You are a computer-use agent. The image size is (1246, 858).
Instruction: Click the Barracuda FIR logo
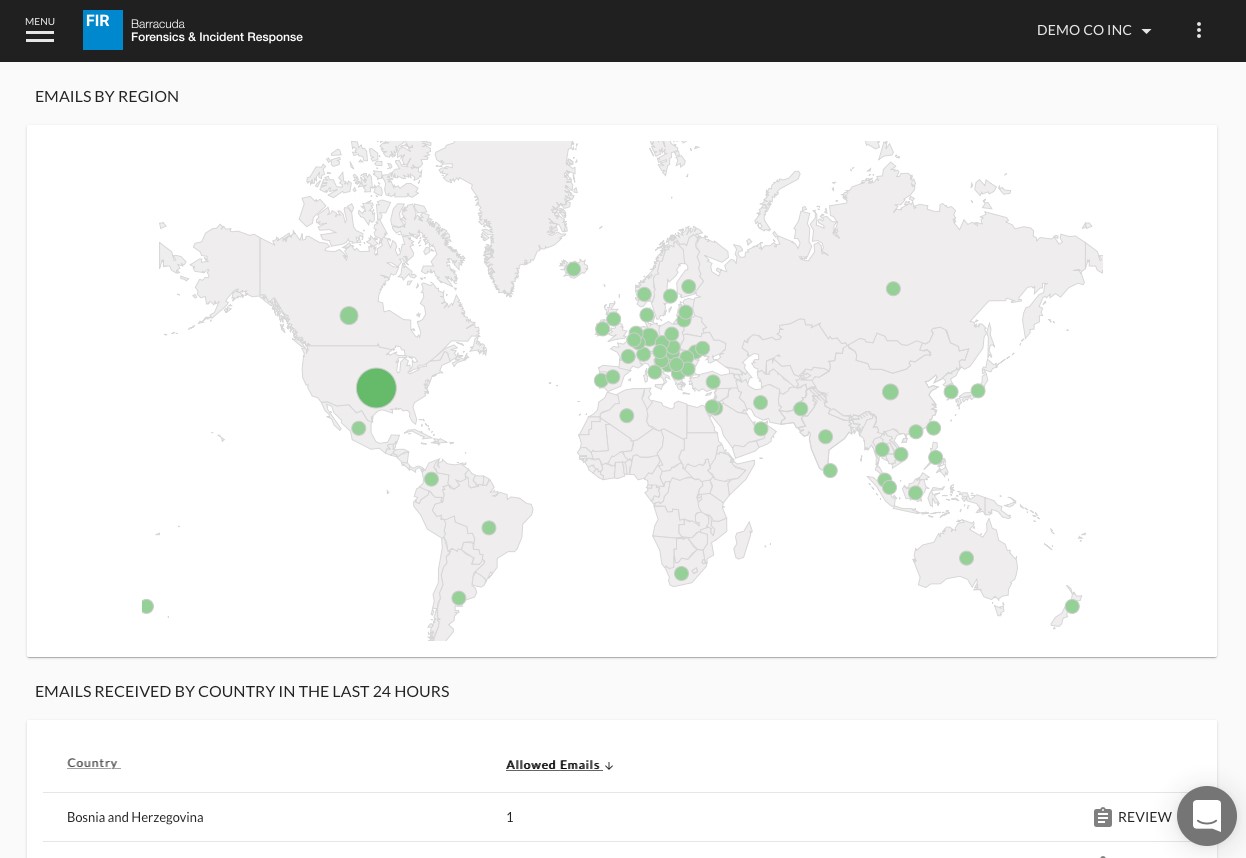pos(103,30)
